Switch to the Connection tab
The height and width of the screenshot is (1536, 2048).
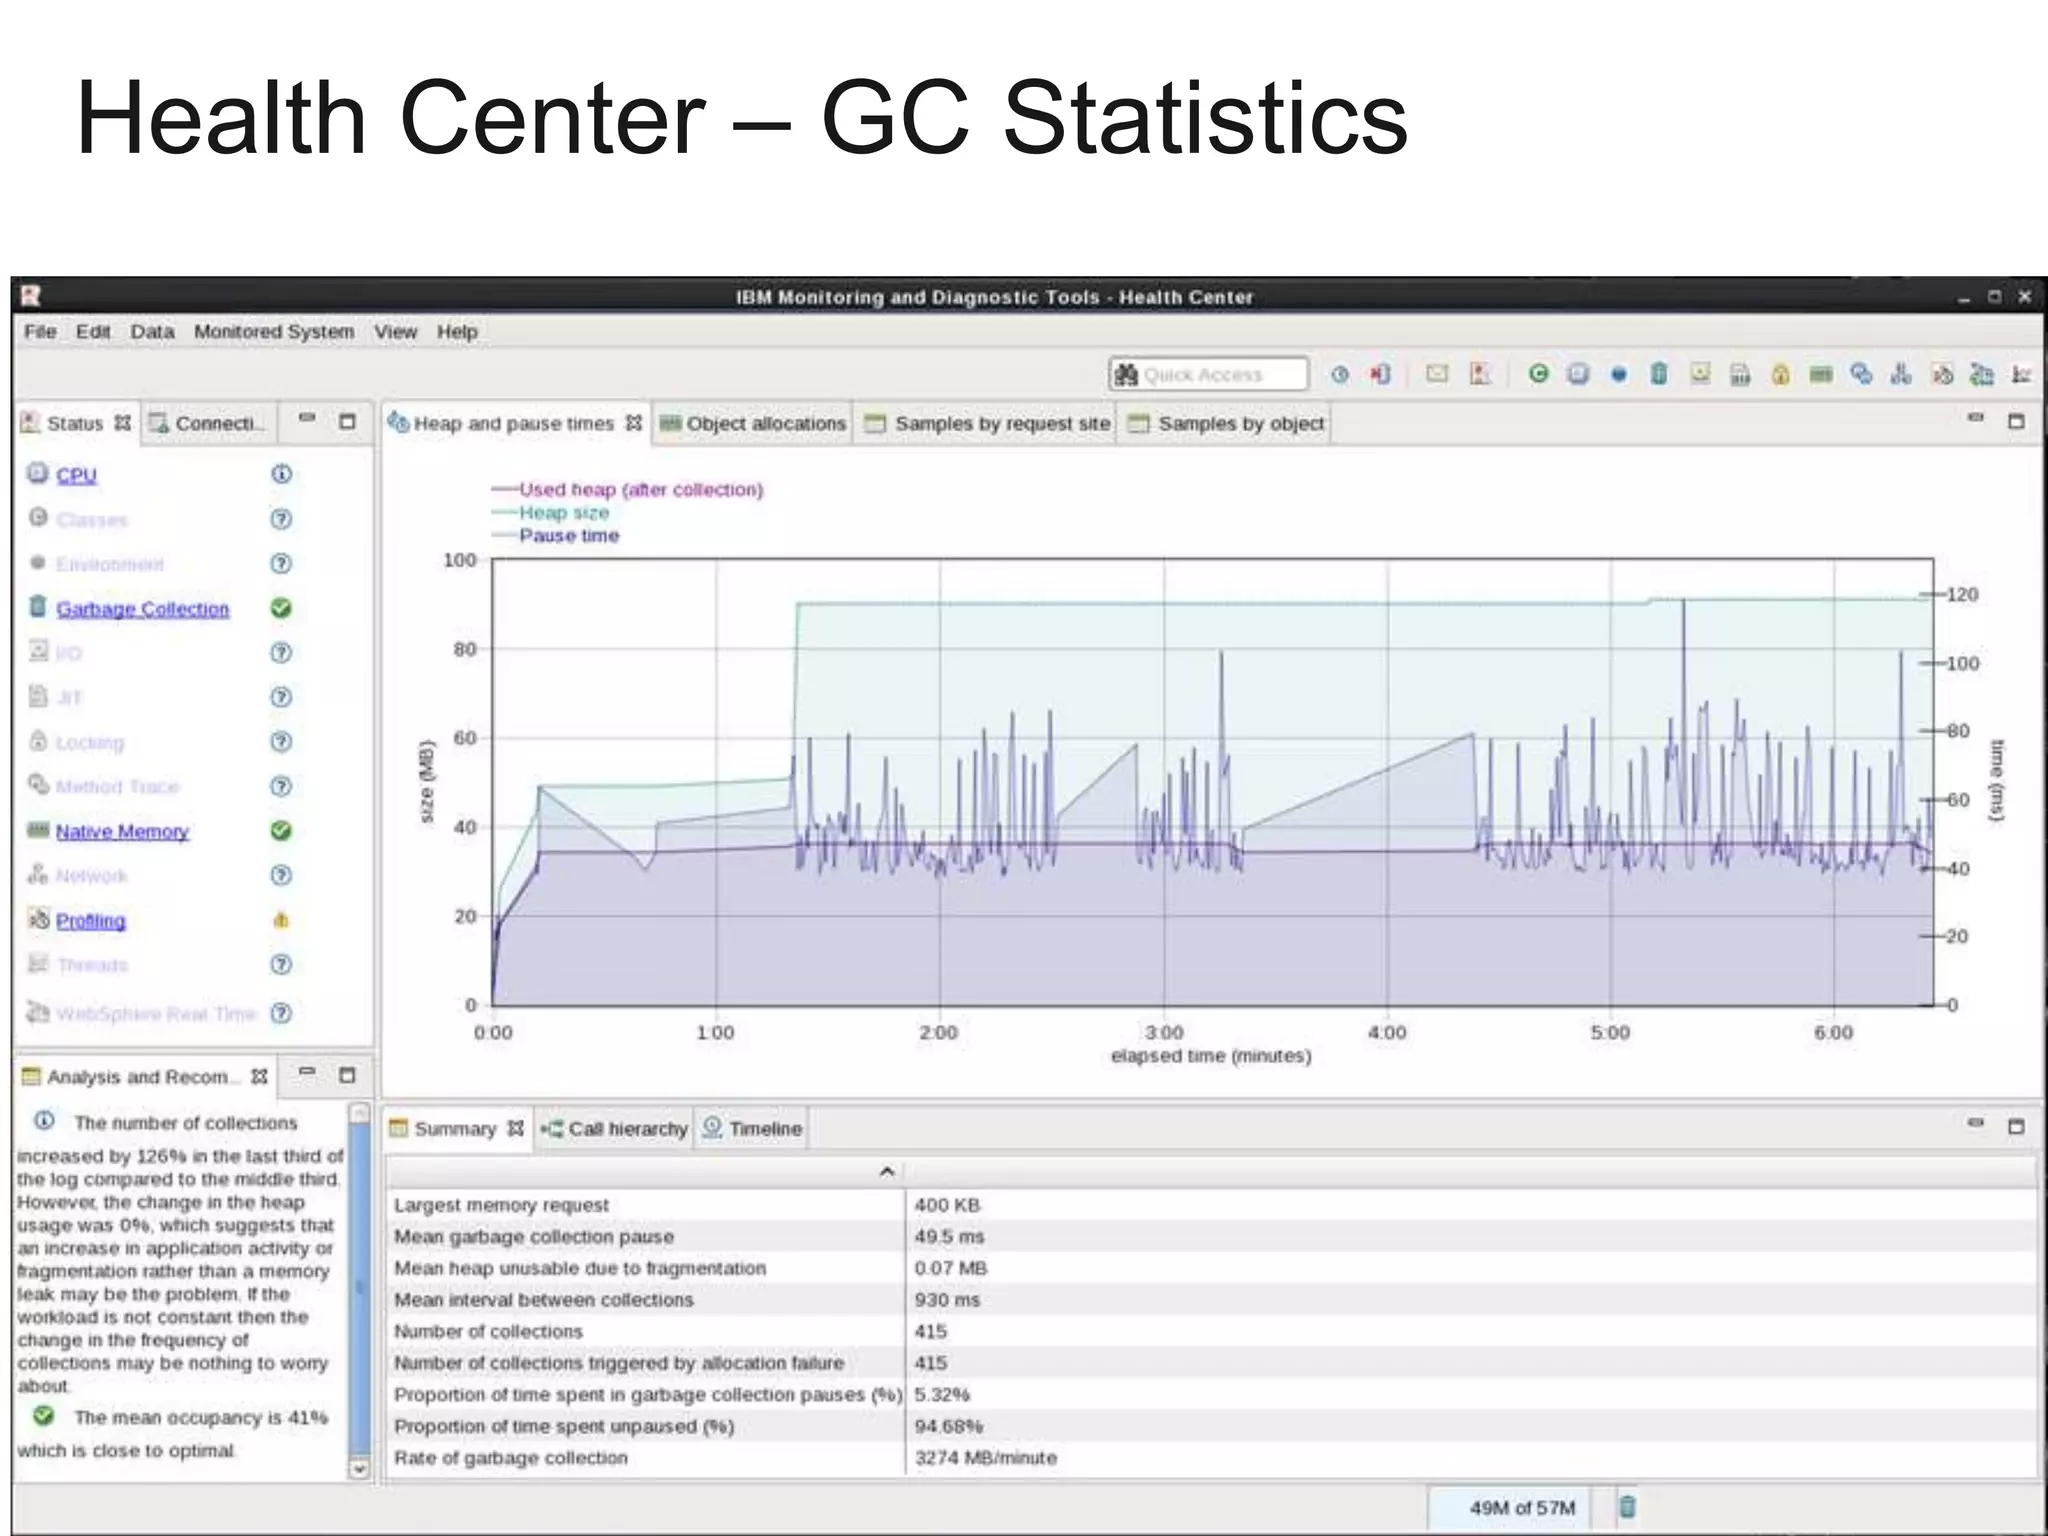(x=208, y=423)
